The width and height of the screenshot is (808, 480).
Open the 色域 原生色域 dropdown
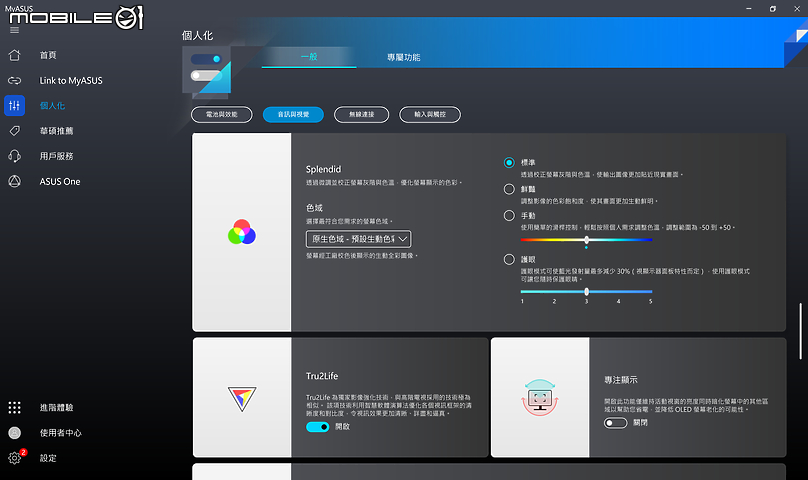point(359,239)
